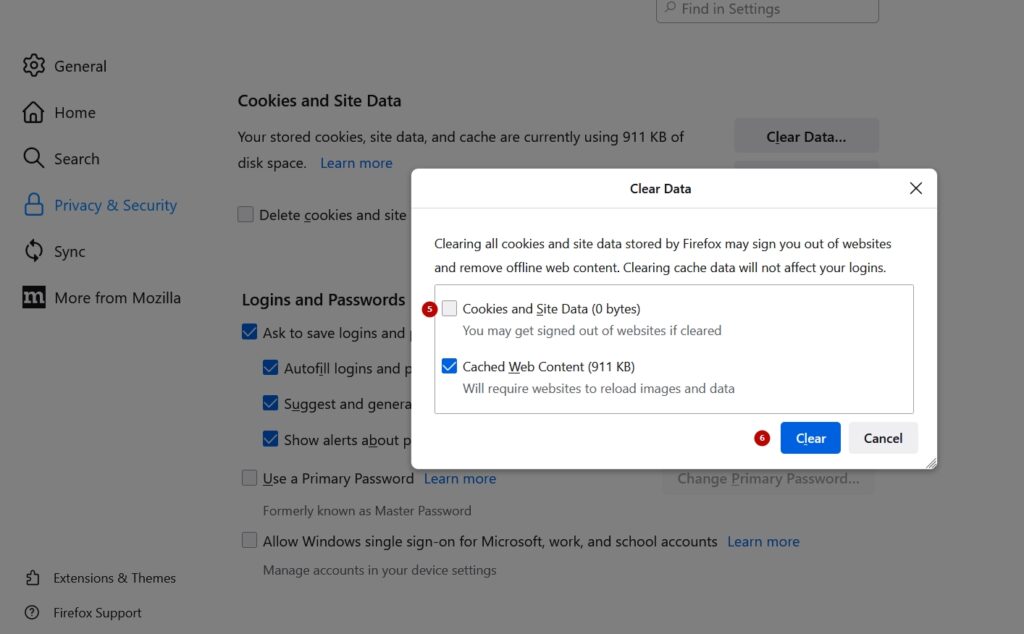Open General settings via the gear icon
The width and height of the screenshot is (1024, 634).
coord(33,65)
